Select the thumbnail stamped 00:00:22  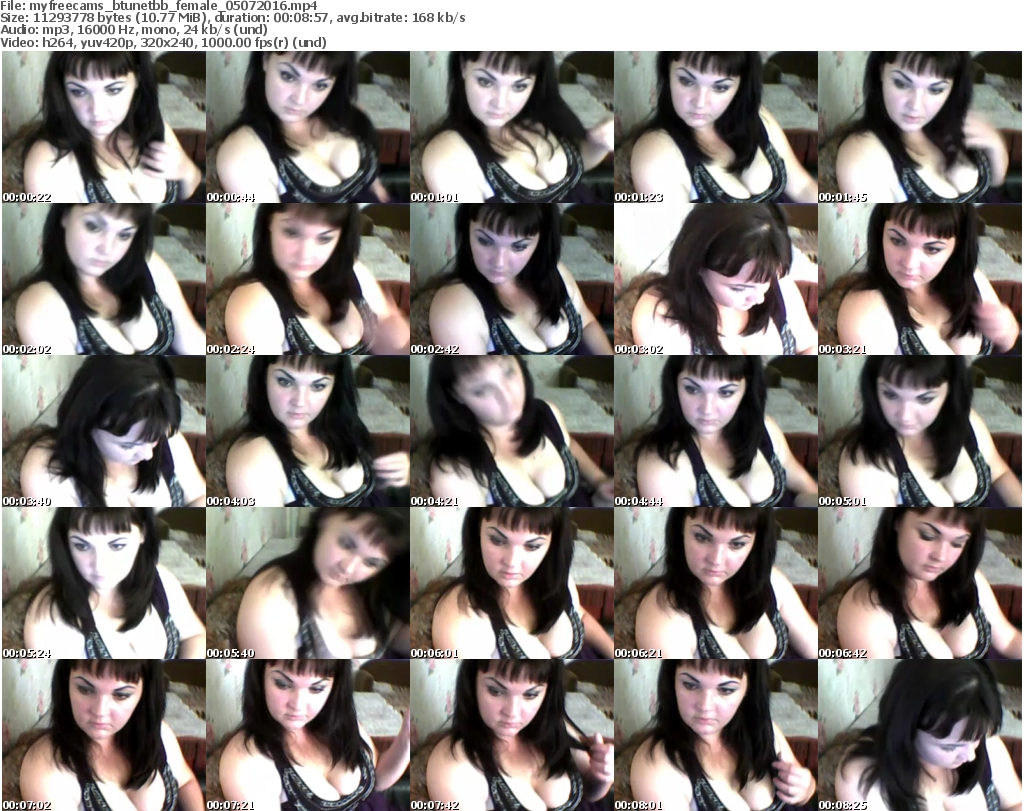tap(104, 127)
